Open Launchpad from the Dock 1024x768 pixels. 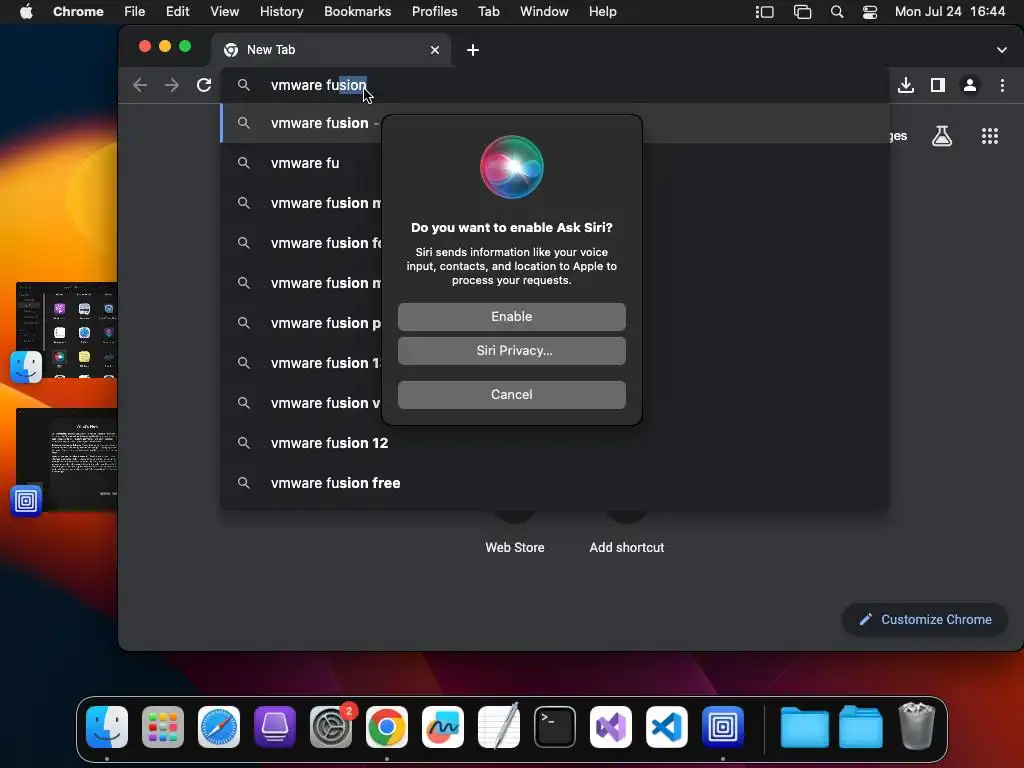[163, 727]
